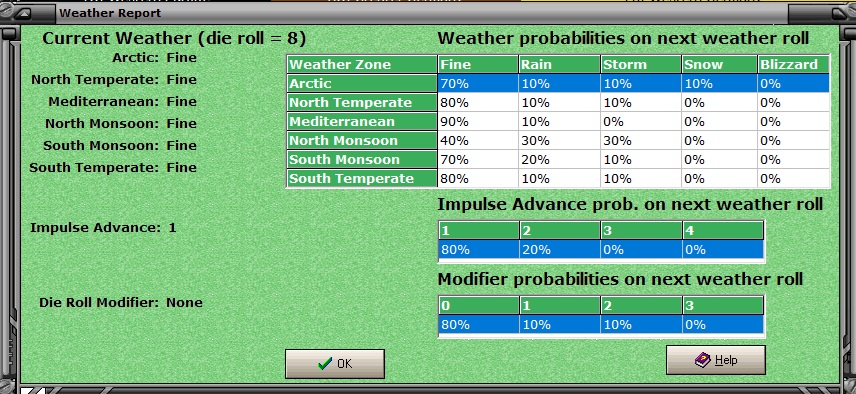Click Arctic Fine cell showing 70%
The image size is (856, 394).
478,83
